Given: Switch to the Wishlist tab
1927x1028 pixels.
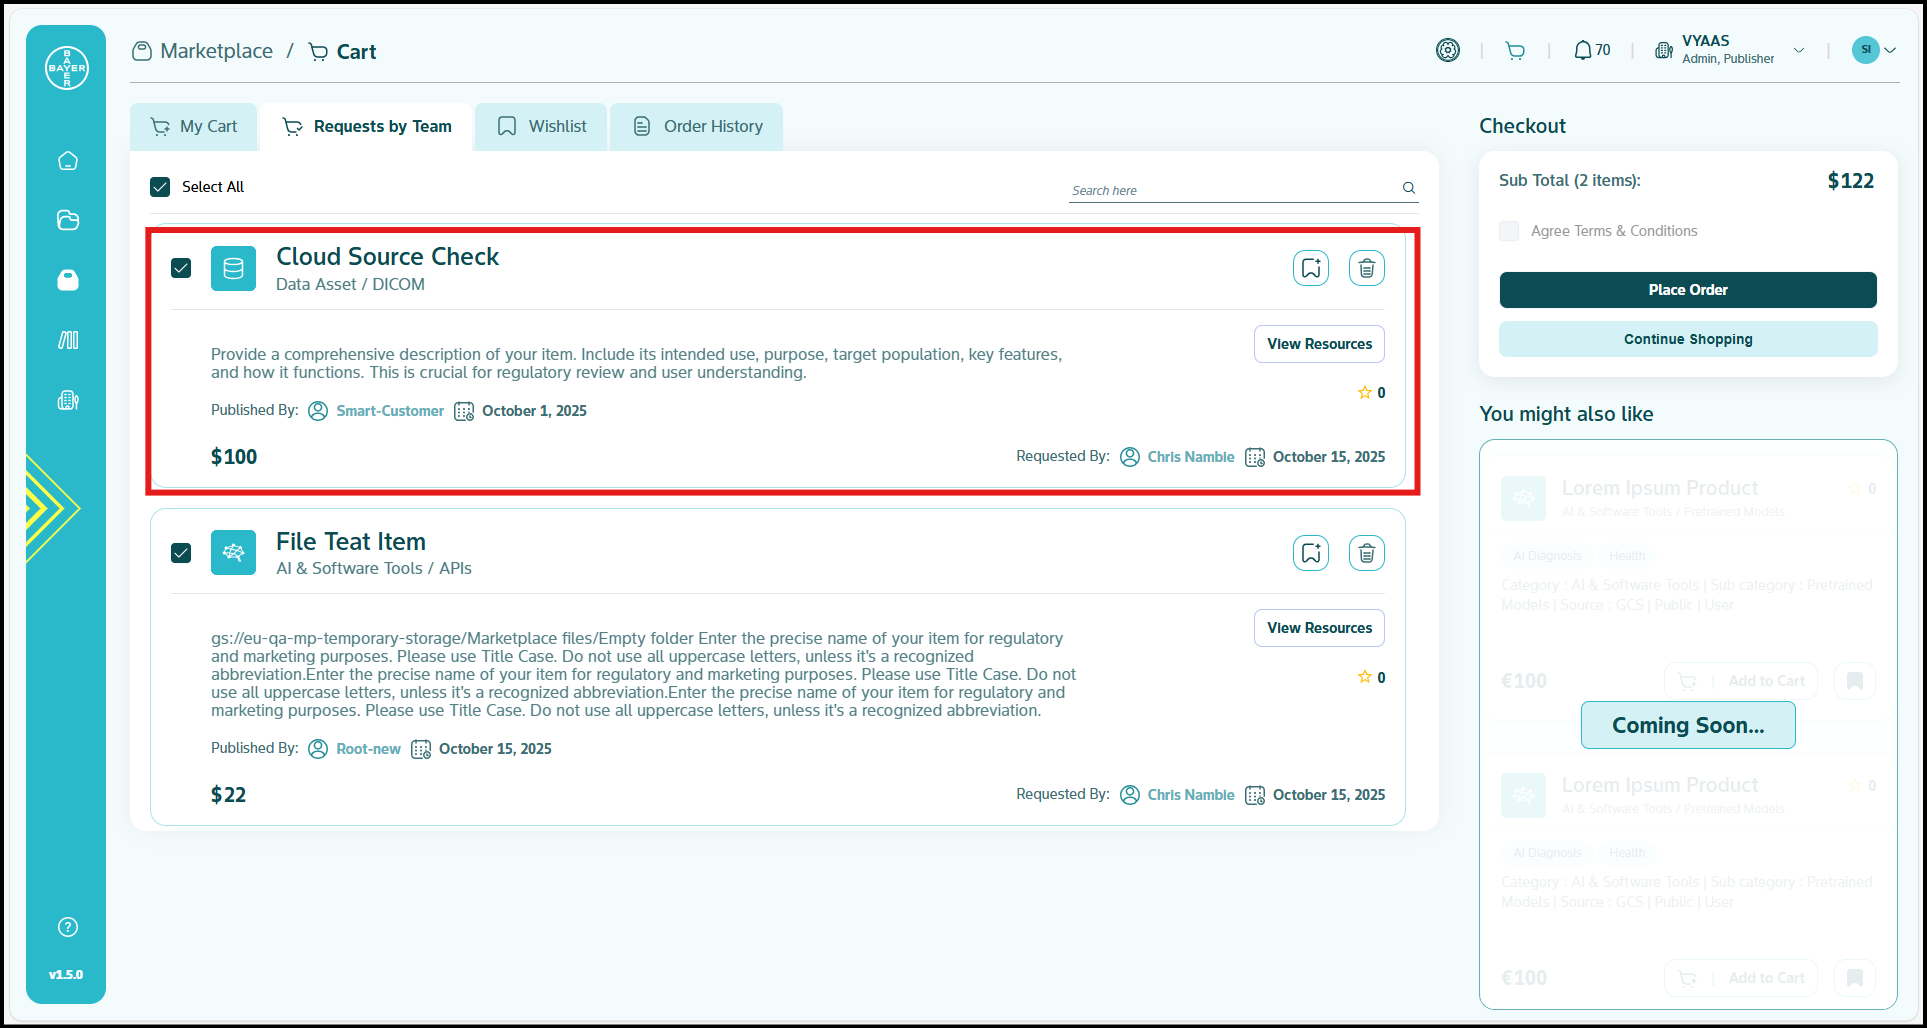Looking at the screenshot, I should (x=541, y=127).
